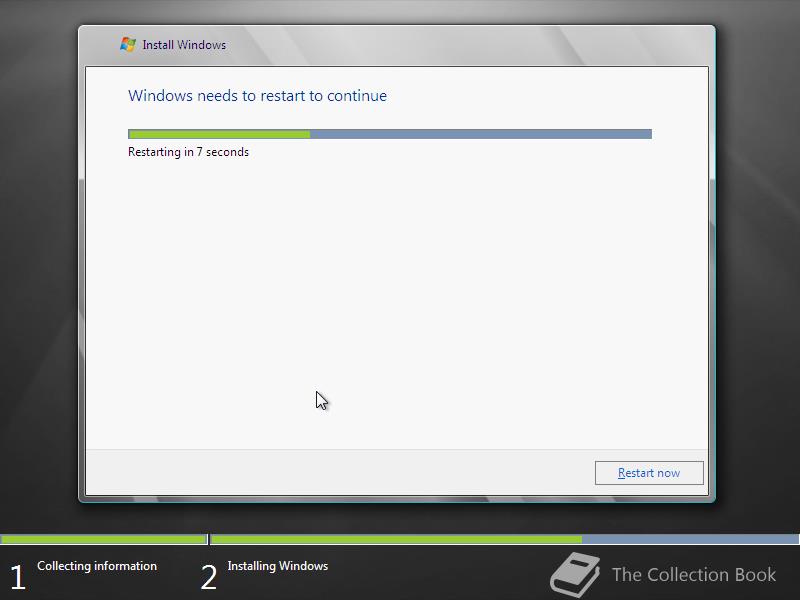The image size is (800, 600).
Task: Click the 'Collecting information' step label
Action: coord(97,566)
